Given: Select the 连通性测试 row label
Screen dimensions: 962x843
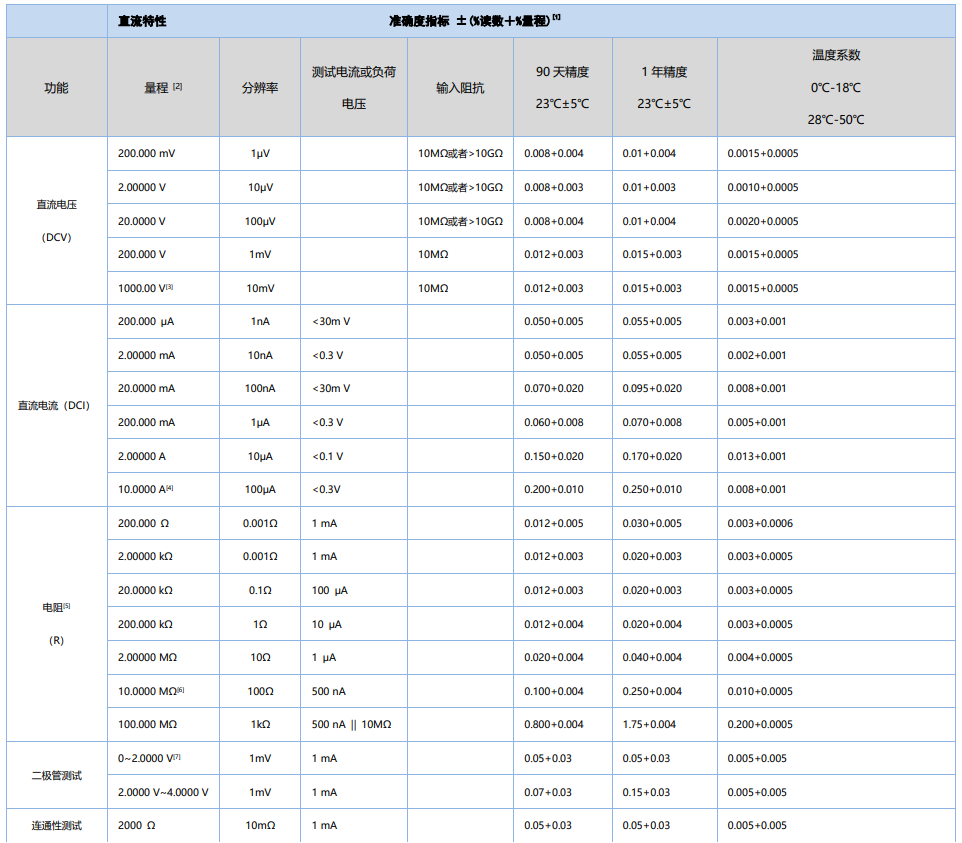Looking at the screenshot, I should tap(56, 826).
